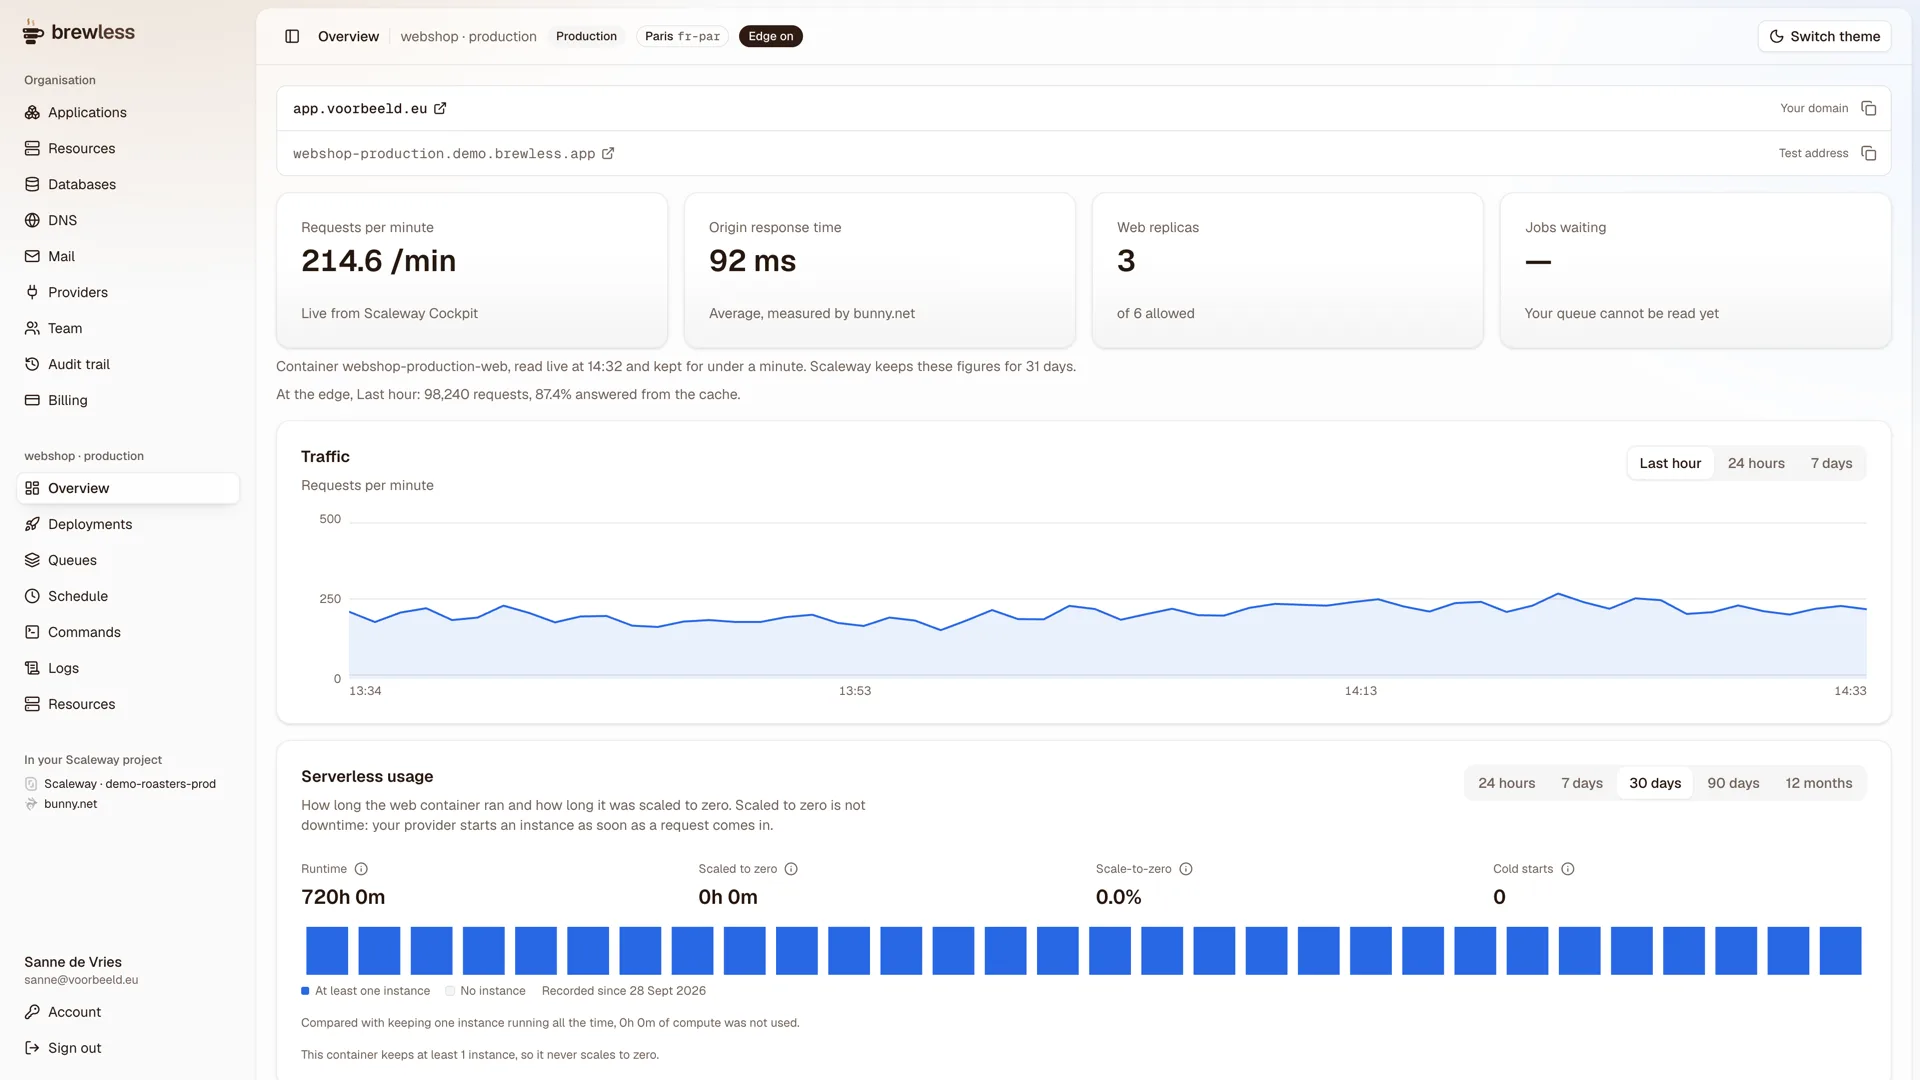Show serverless usage for 90 days
The height and width of the screenshot is (1080, 1920).
[x=1733, y=783]
